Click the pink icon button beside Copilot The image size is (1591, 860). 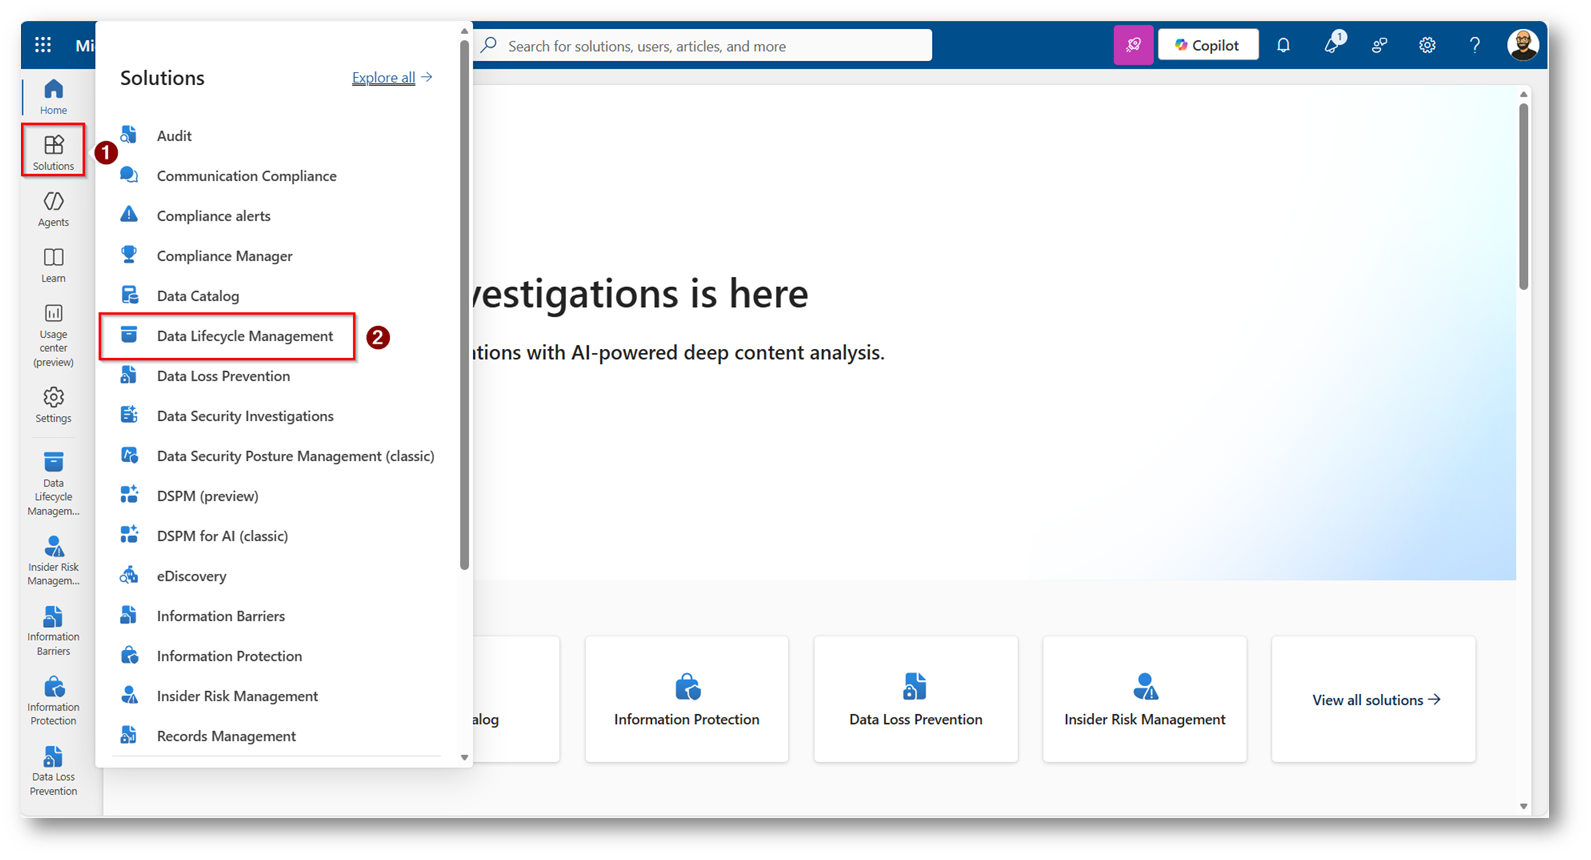tap(1133, 45)
